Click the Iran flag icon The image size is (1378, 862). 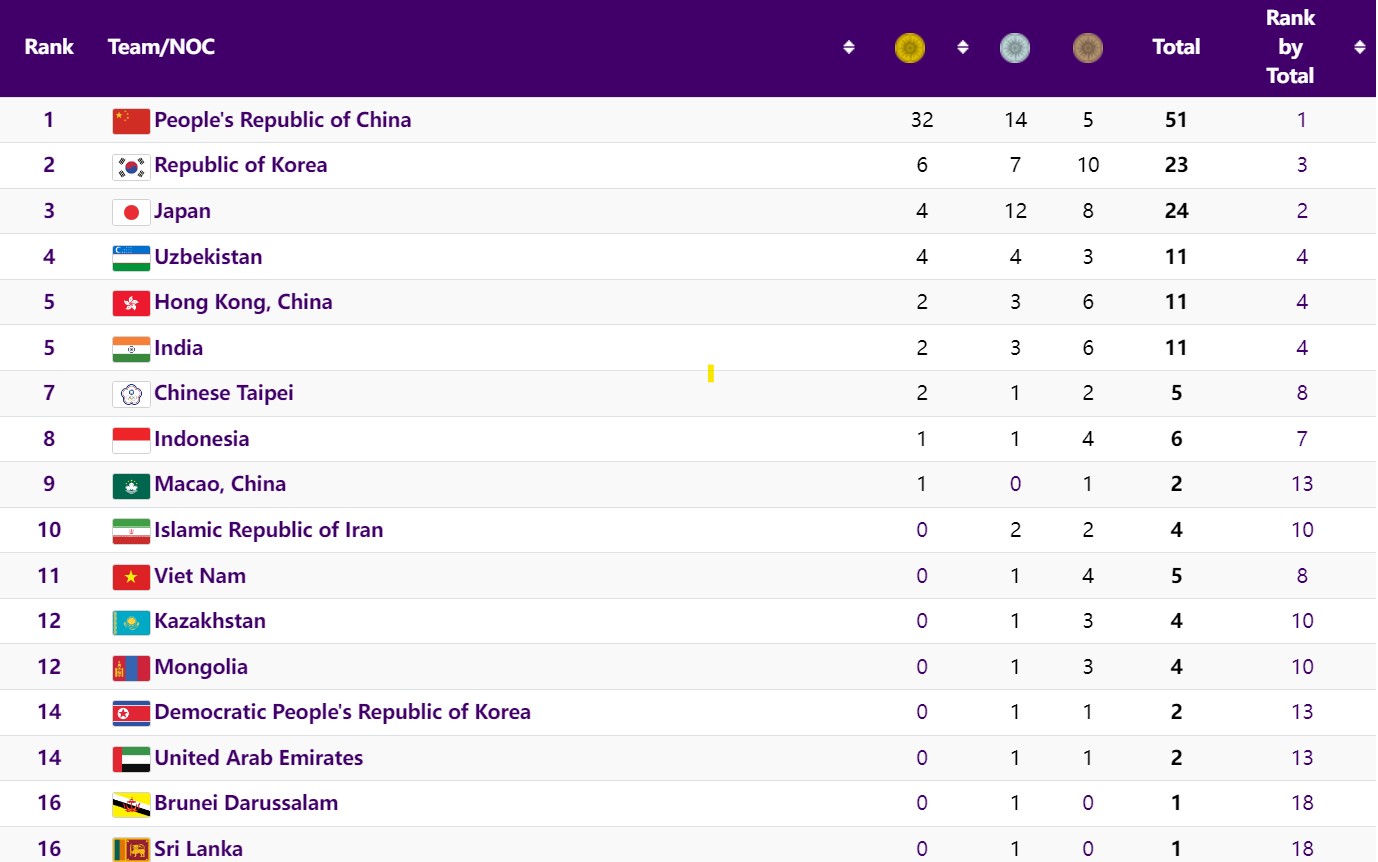(131, 531)
